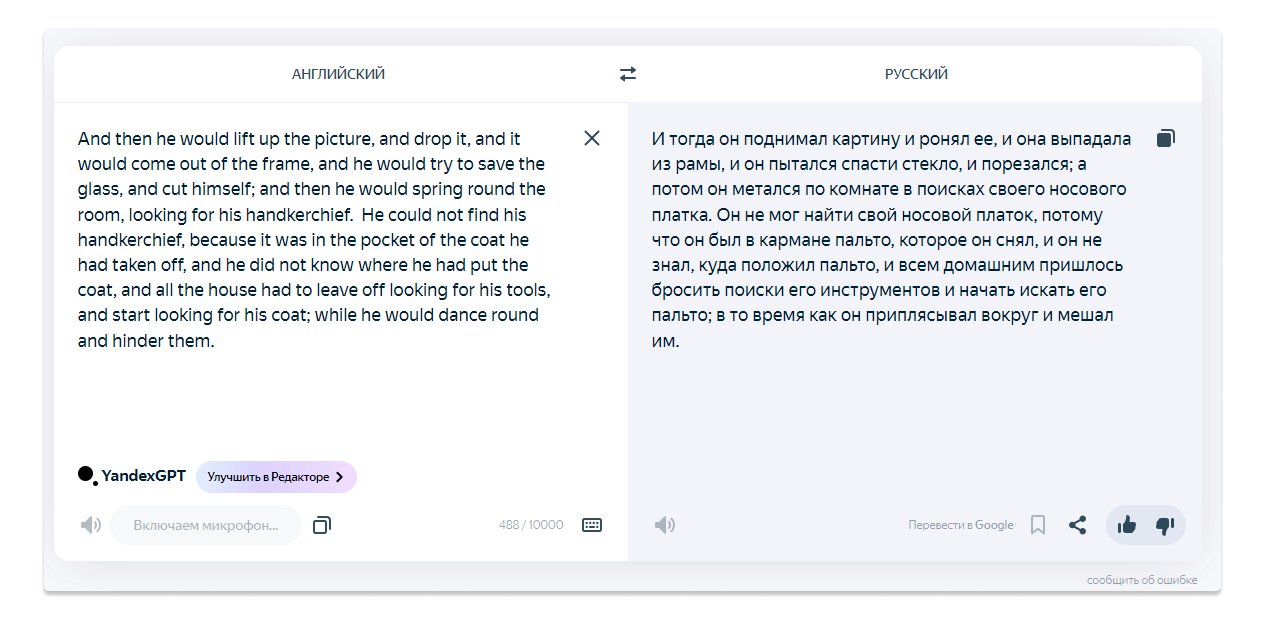The width and height of the screenshot is (1265, 619).
Task: Open the on-screen keyboard
Action: pyautogui.click(x=592, y=525)
